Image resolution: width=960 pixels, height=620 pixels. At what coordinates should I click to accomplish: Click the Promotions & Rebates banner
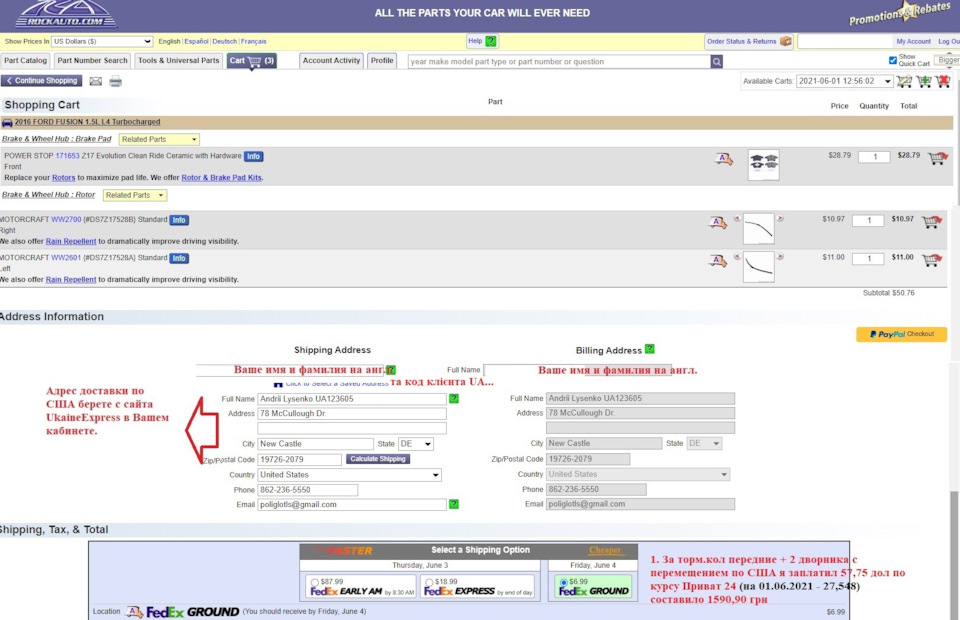tap(899, 14)
